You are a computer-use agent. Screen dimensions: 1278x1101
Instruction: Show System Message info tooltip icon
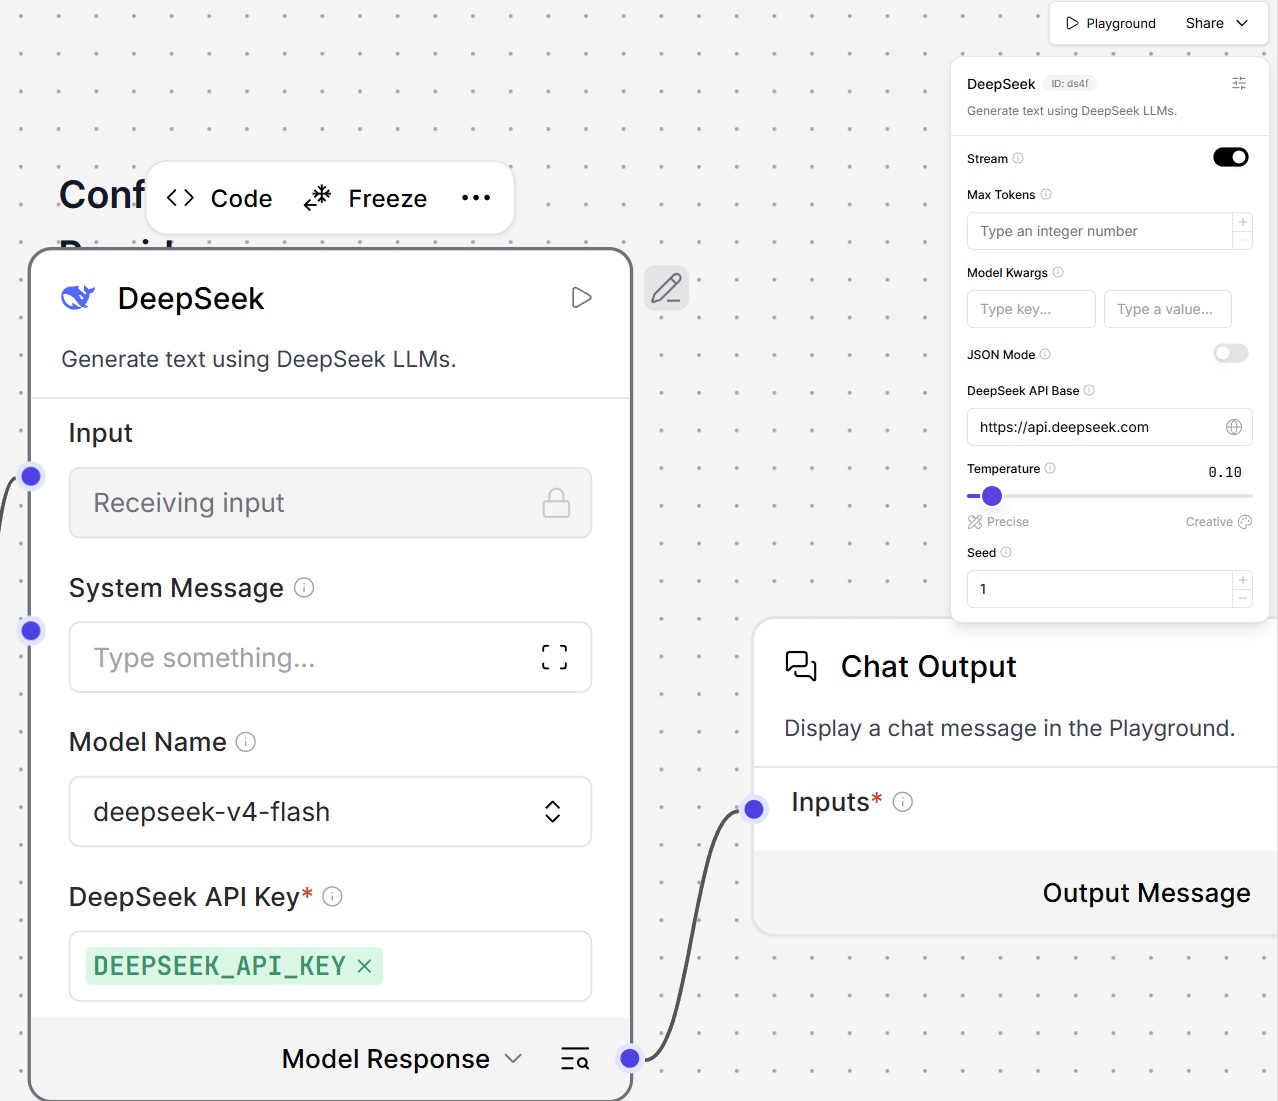click(304, 588)
